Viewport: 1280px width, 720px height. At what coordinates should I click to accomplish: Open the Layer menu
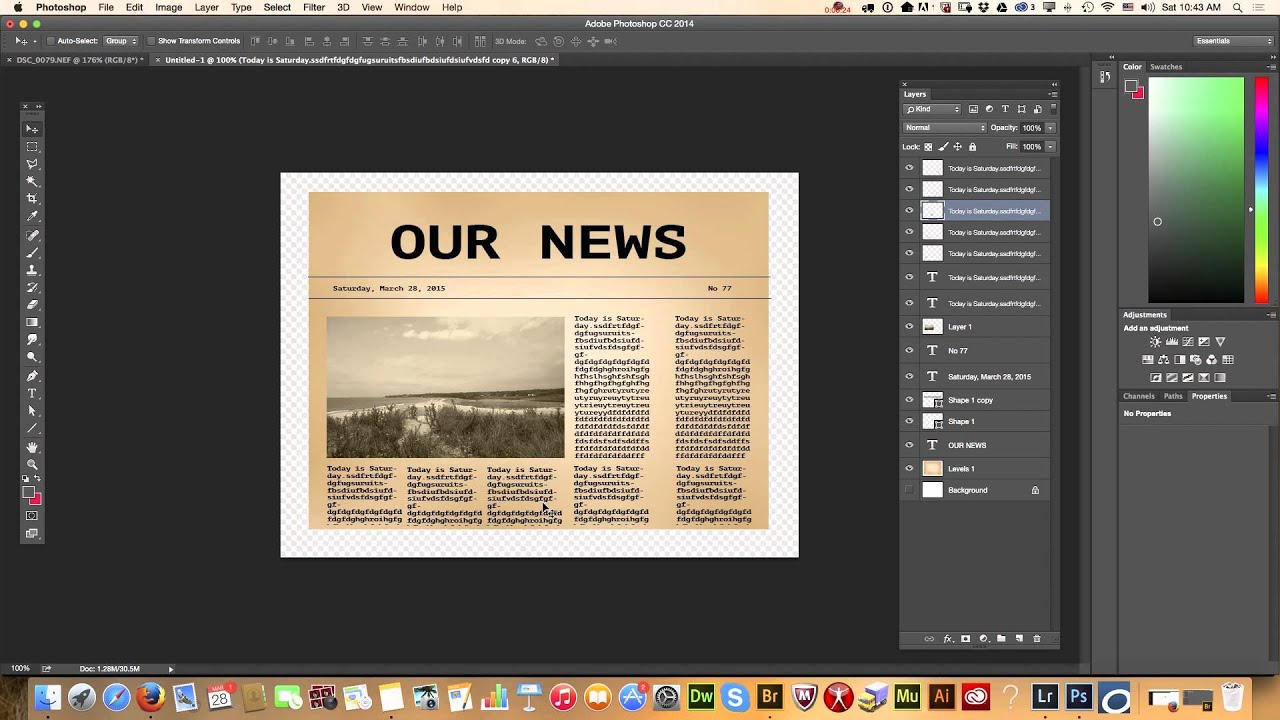(207, 7)
